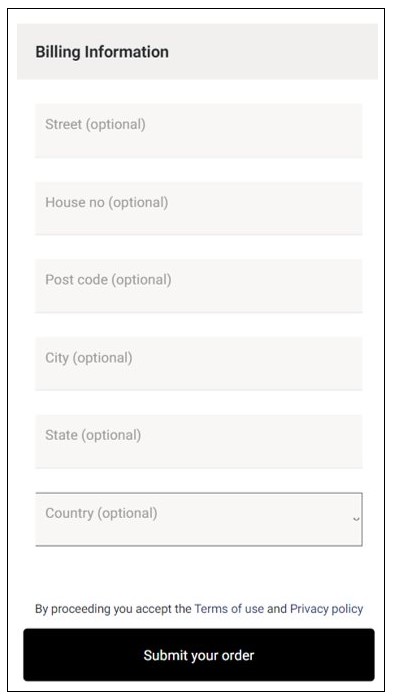
Task: Select the Post code (optional) input
Action: (199, 286)
